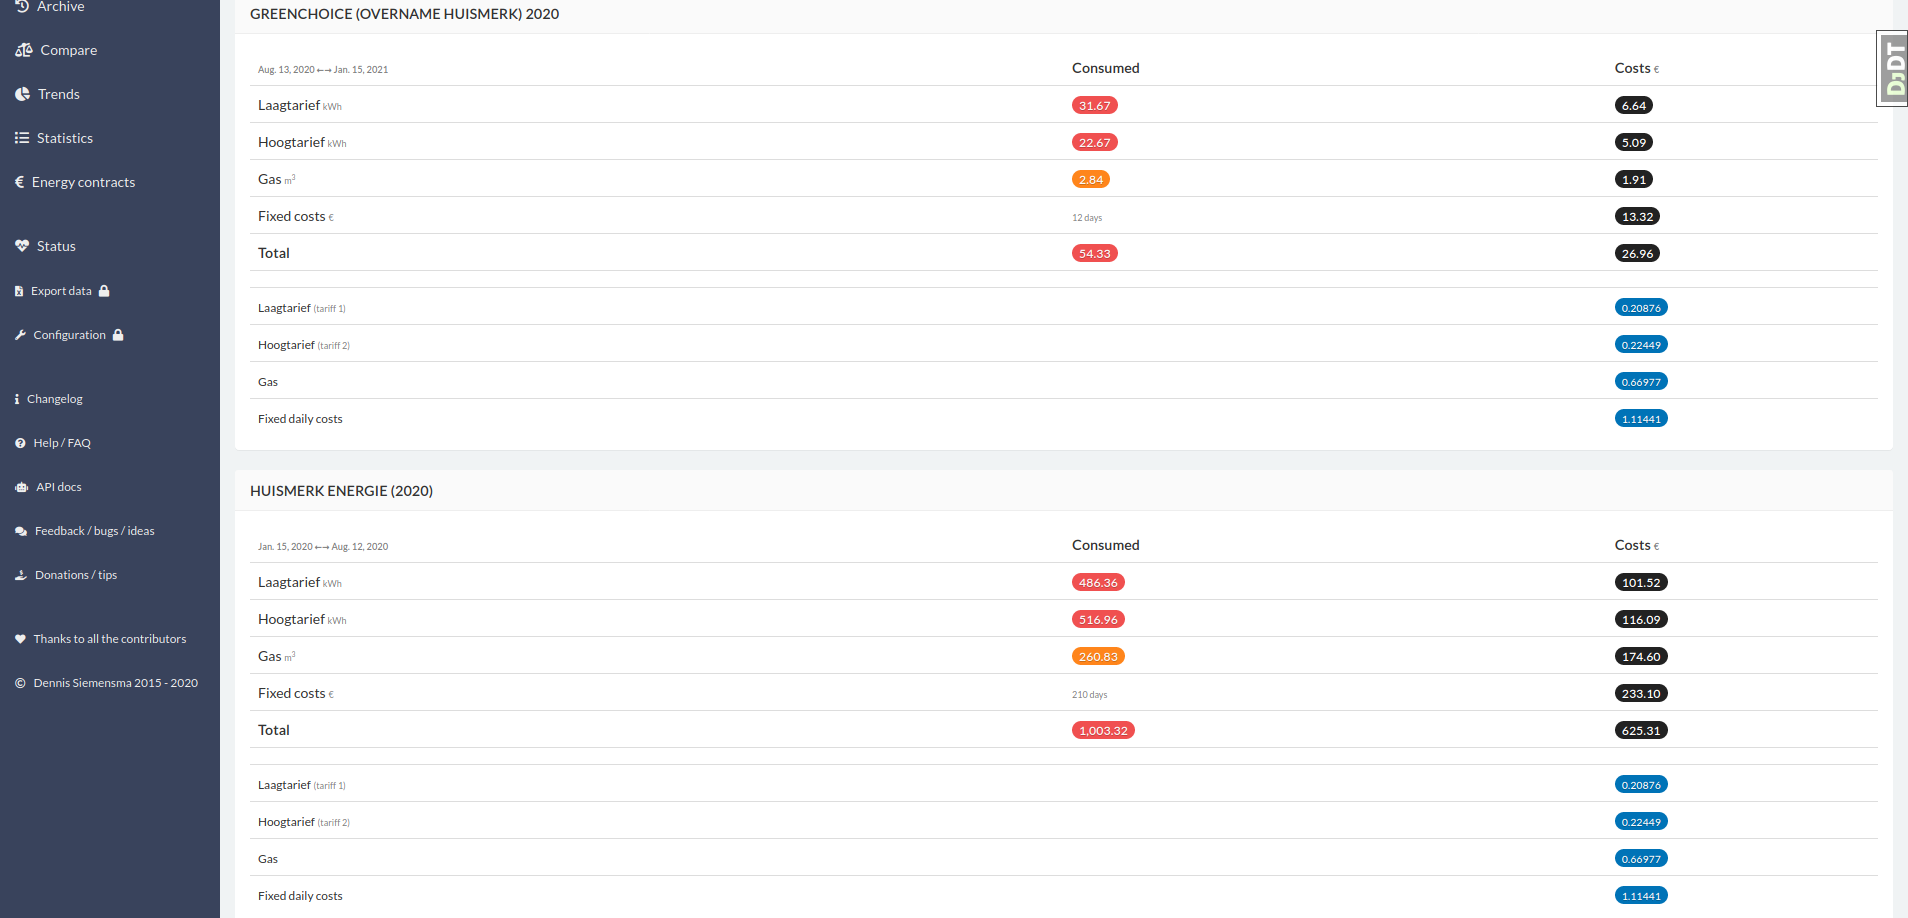
Task: Open Feedback / bugs / ideas
Action: 95,531
